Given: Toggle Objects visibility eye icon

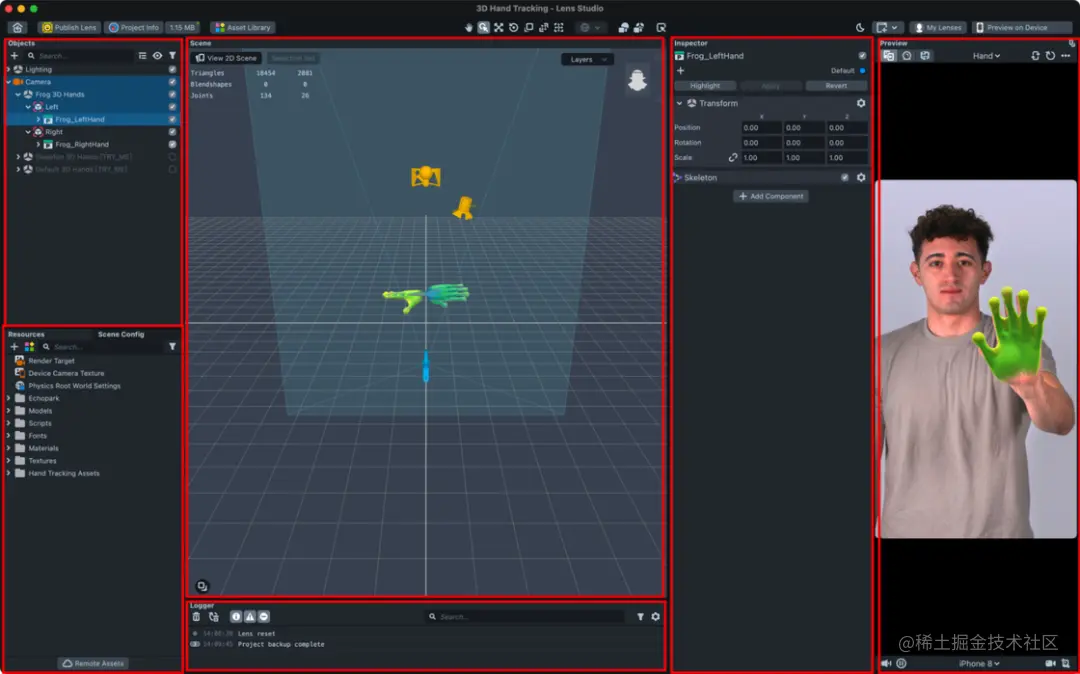Looking at the screenshot, I should 158,56.
